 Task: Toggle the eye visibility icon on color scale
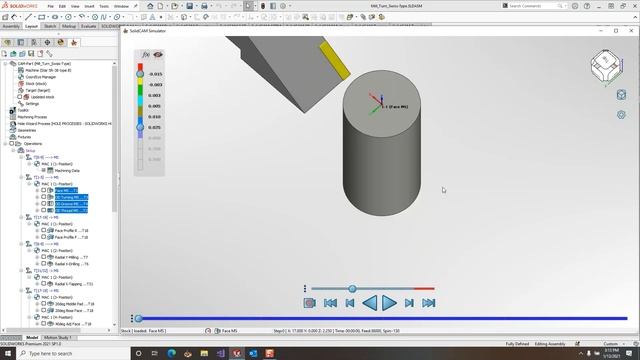(158, 54)
